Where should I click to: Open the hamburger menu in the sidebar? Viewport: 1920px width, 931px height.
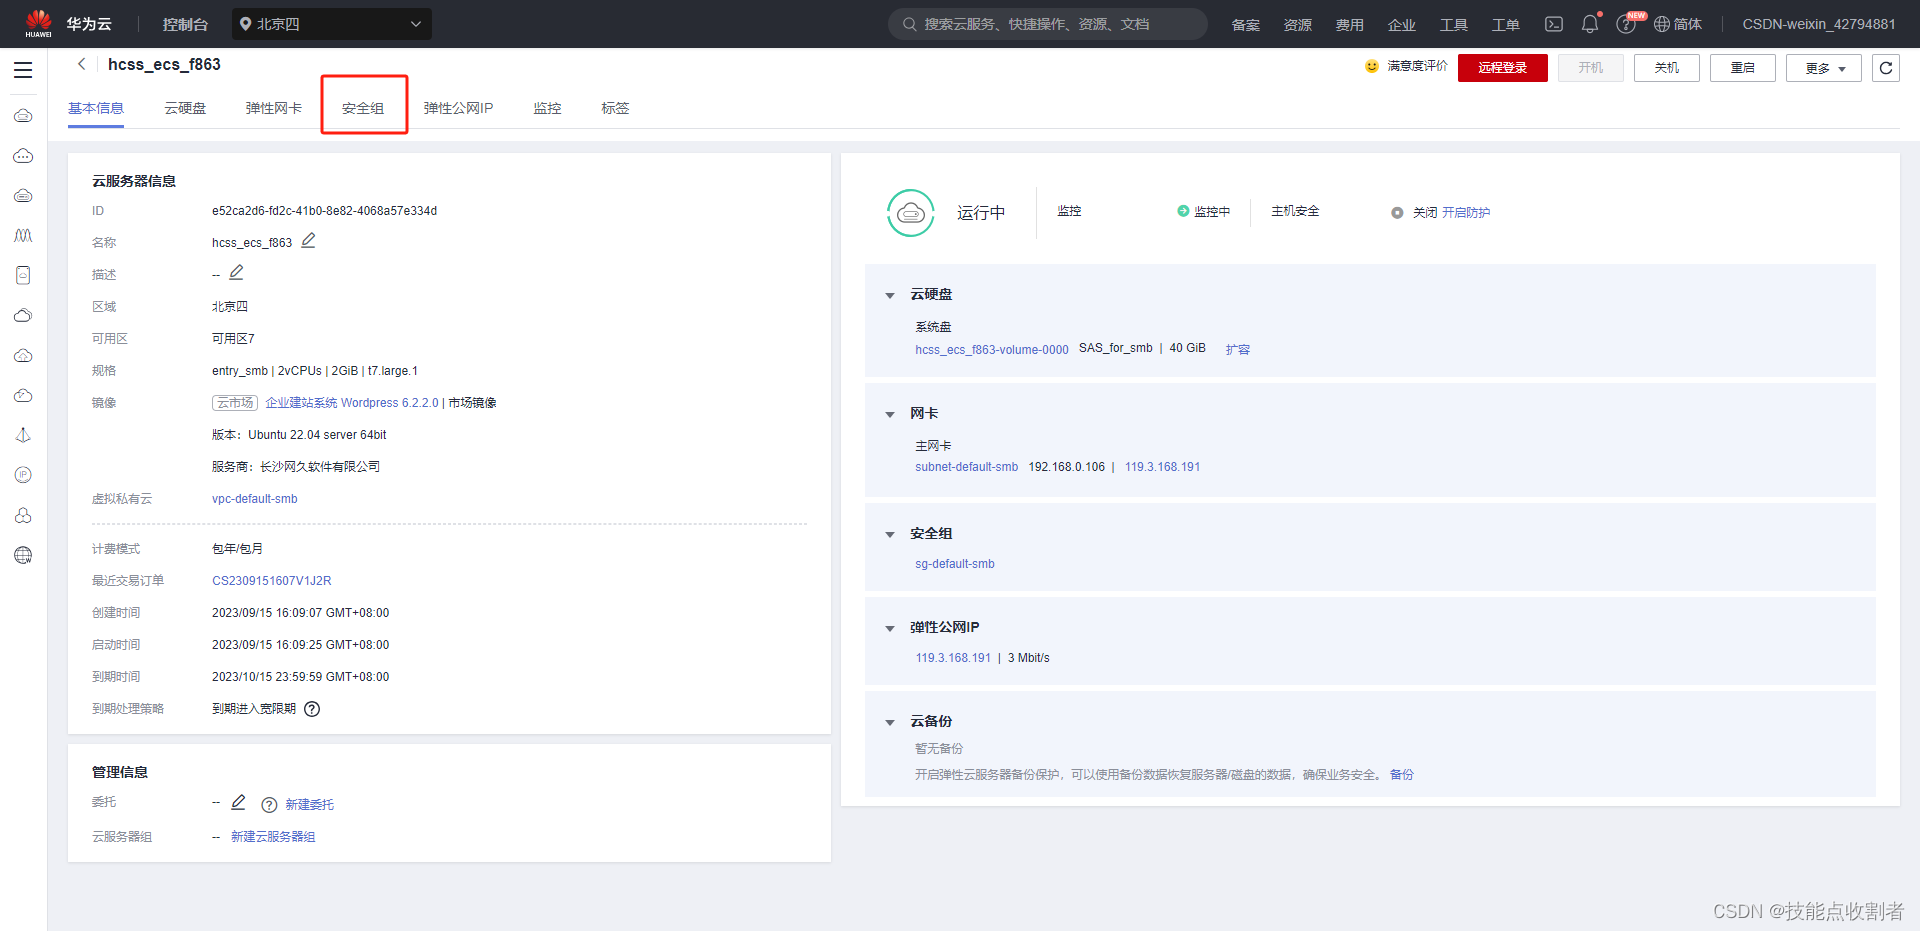point(23,70)
